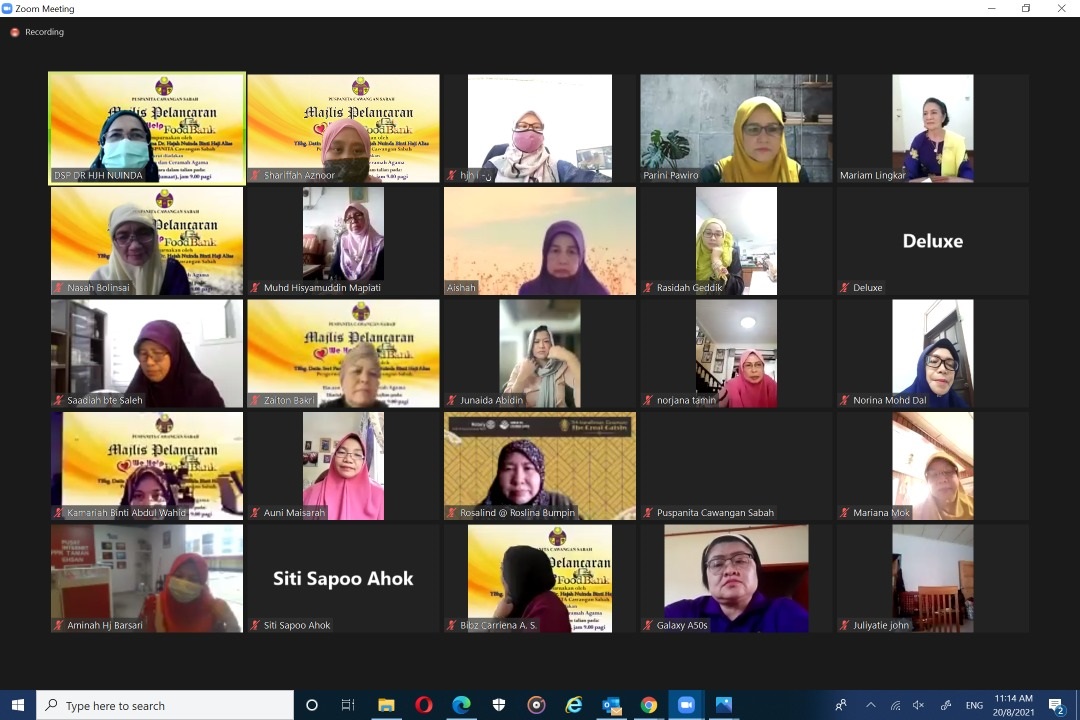
Task: Click the Cortana circle button
Action: pos(311,705)
